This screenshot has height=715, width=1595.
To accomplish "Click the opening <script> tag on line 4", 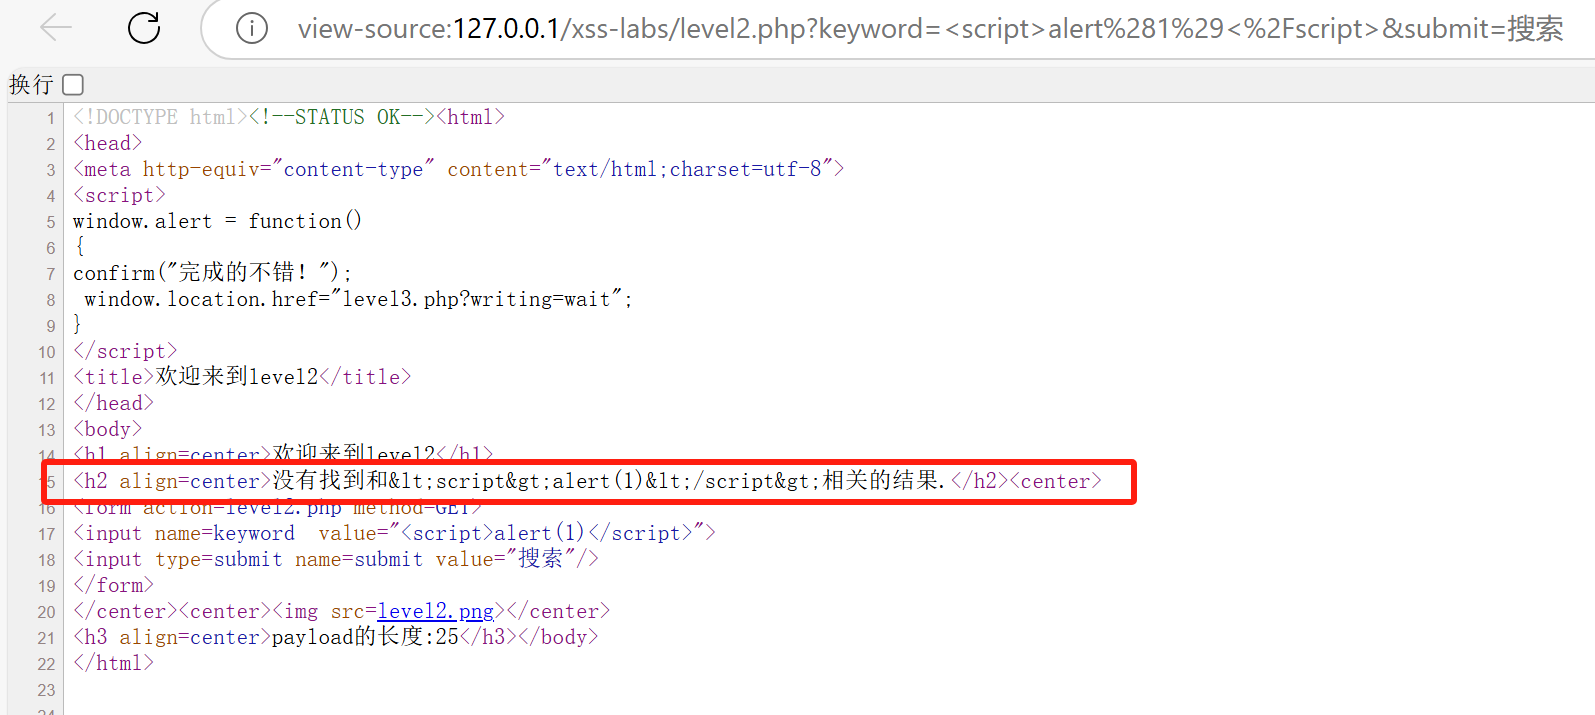I will 119,195.
